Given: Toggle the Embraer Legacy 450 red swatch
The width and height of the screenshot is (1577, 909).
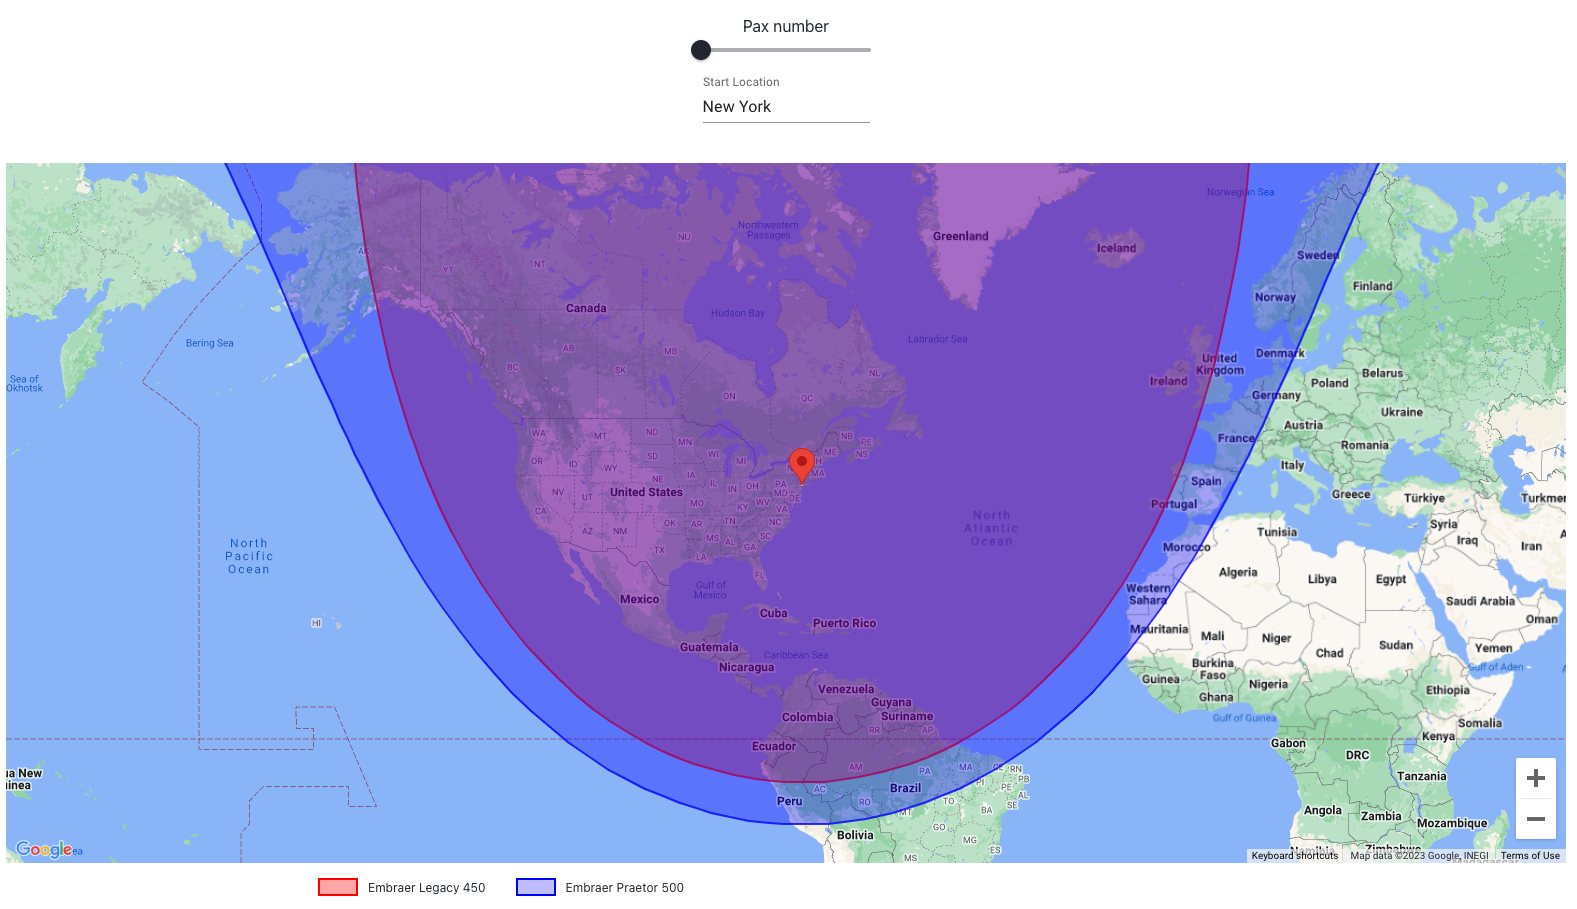Looking at the screenshot, I should (x=338, y=887).
